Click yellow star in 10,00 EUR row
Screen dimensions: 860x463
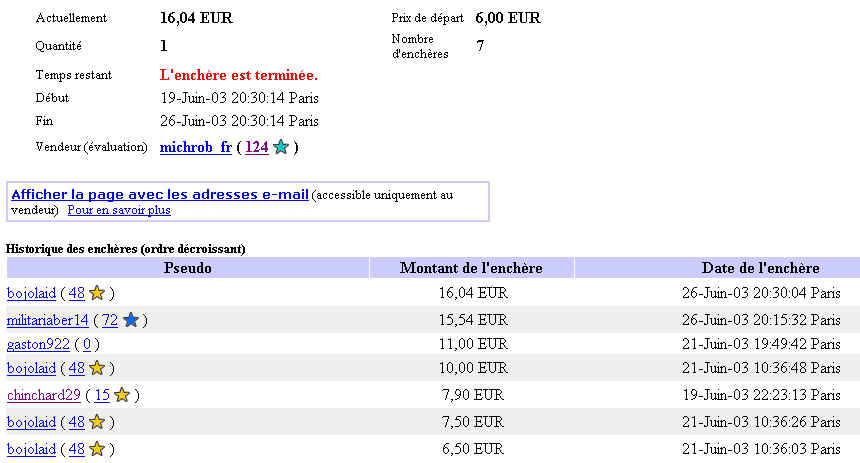(x=97, y=368)
